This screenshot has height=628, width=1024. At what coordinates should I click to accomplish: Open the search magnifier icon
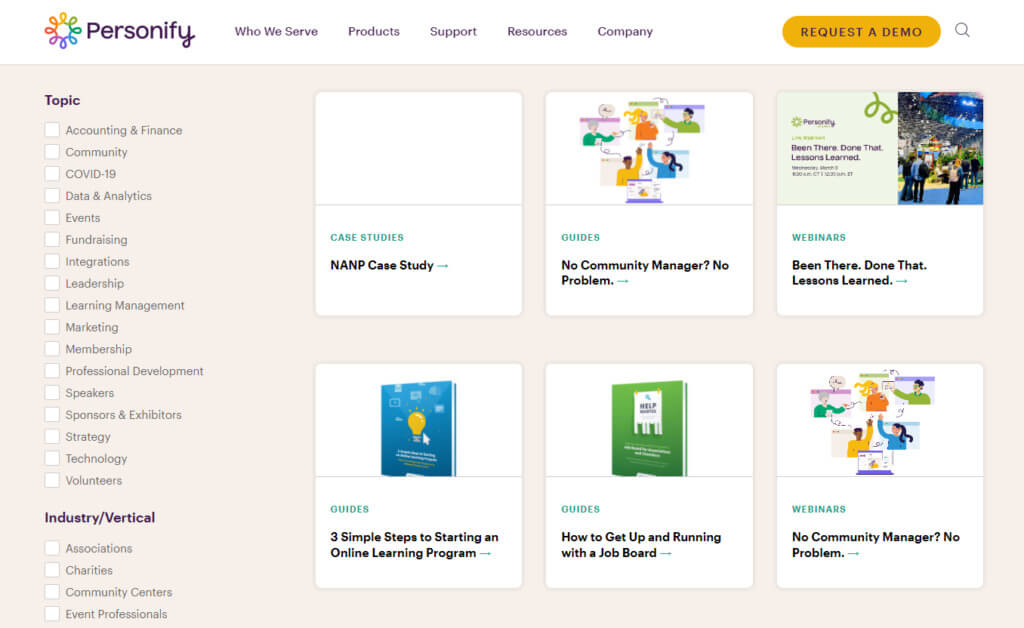962,30
